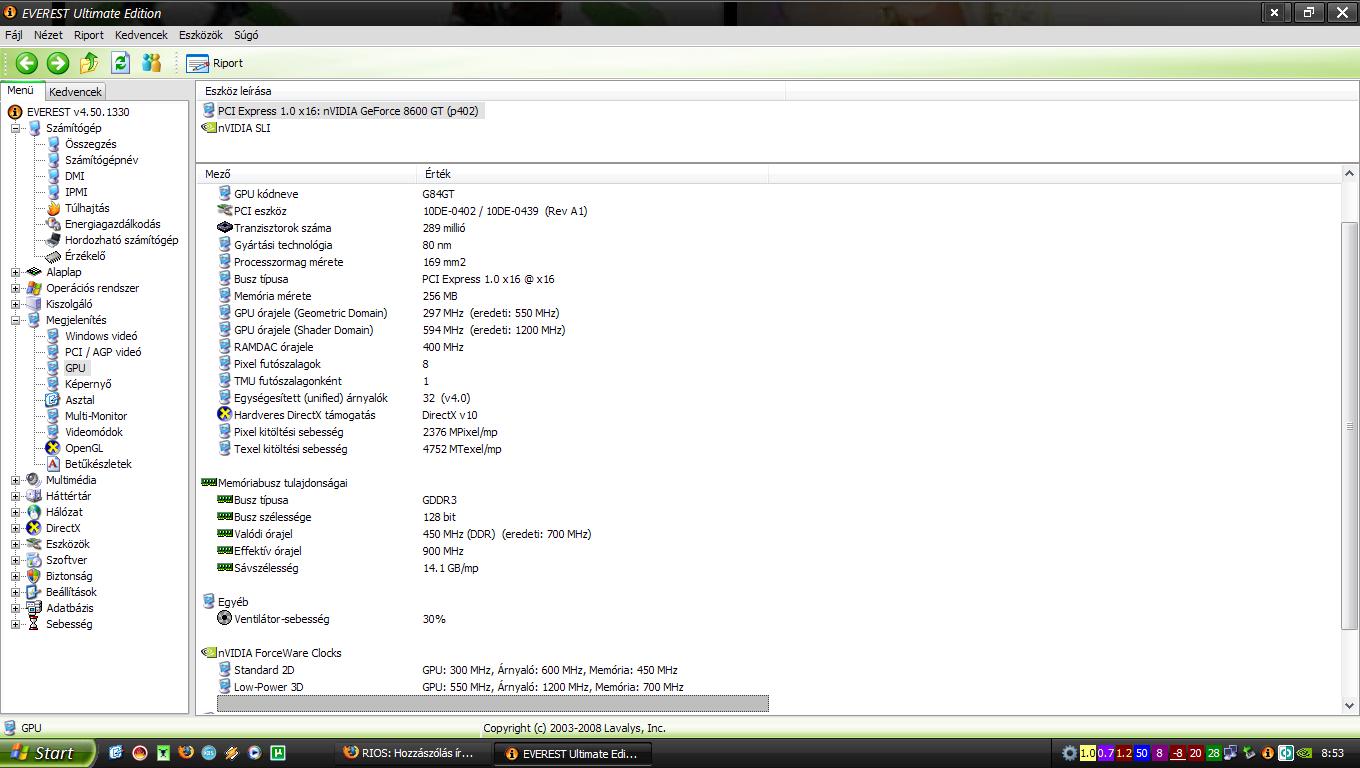Go forward with the green right arrow
This screenshot has height=768, width=1360.
point(58,63)
